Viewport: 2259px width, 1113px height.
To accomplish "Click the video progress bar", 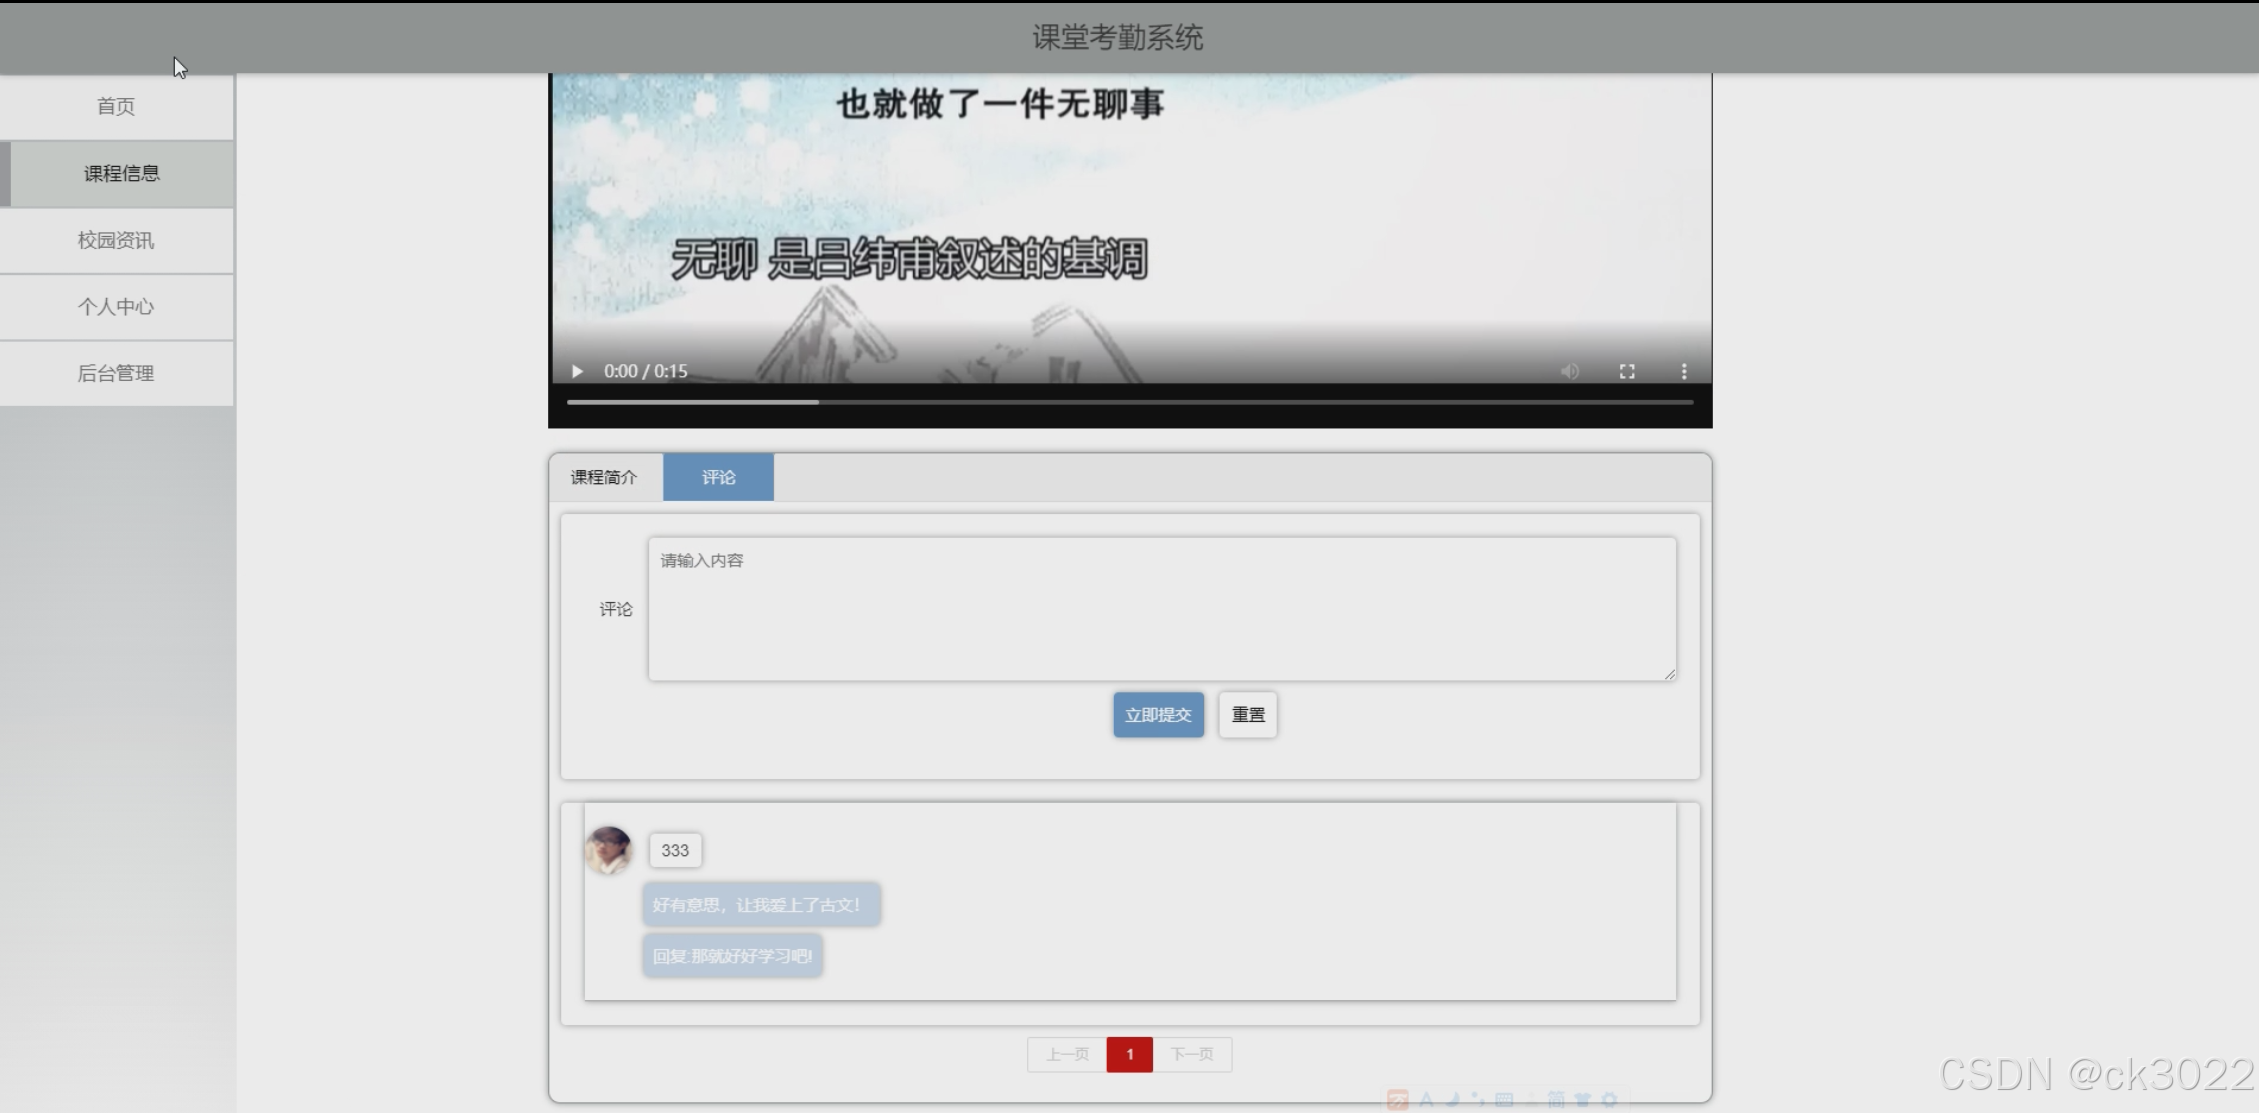I will tap(1130, 402).
